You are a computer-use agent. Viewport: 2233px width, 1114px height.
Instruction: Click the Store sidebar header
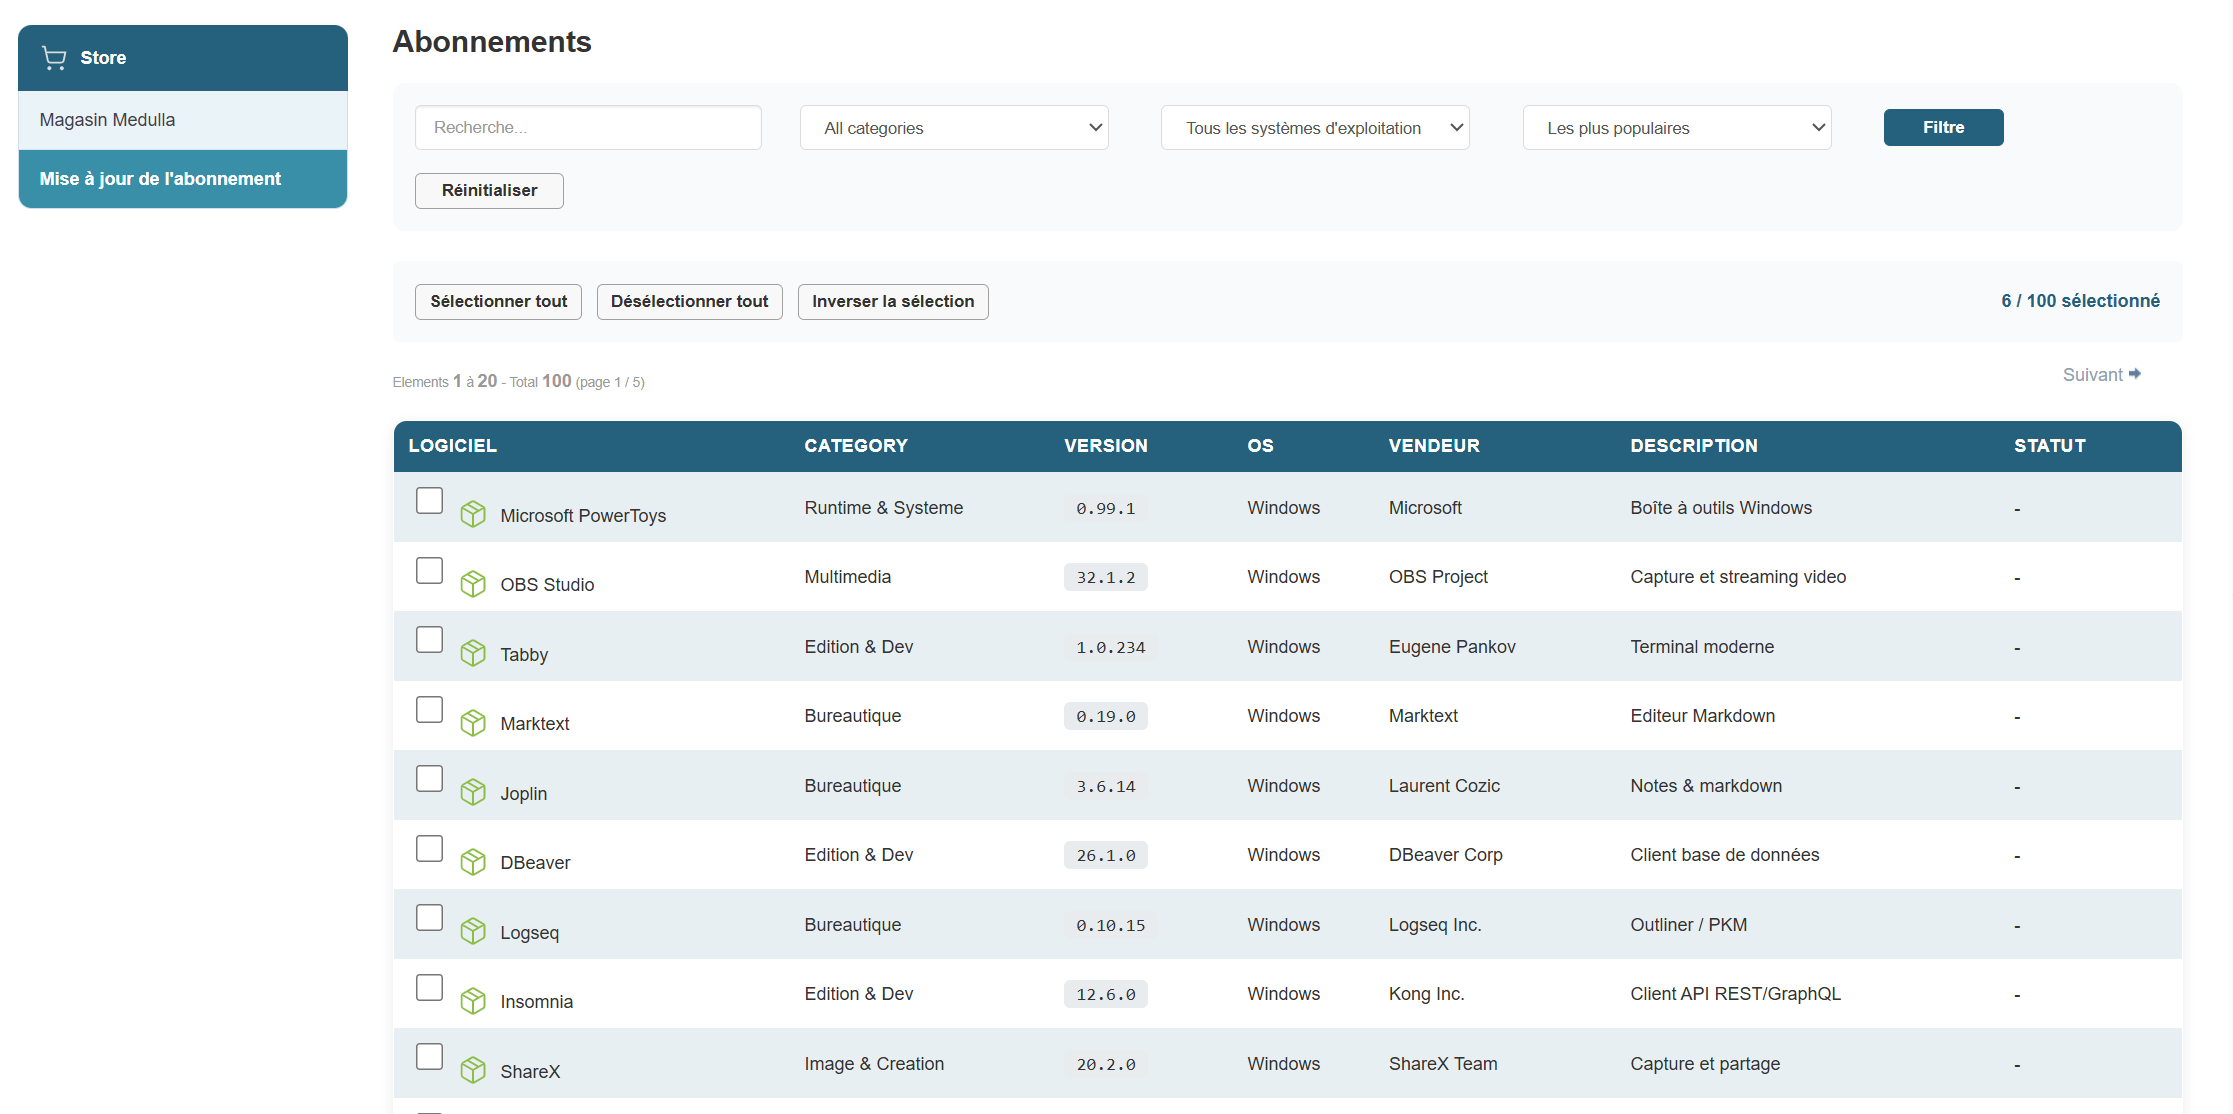click(x=183, y=58)
